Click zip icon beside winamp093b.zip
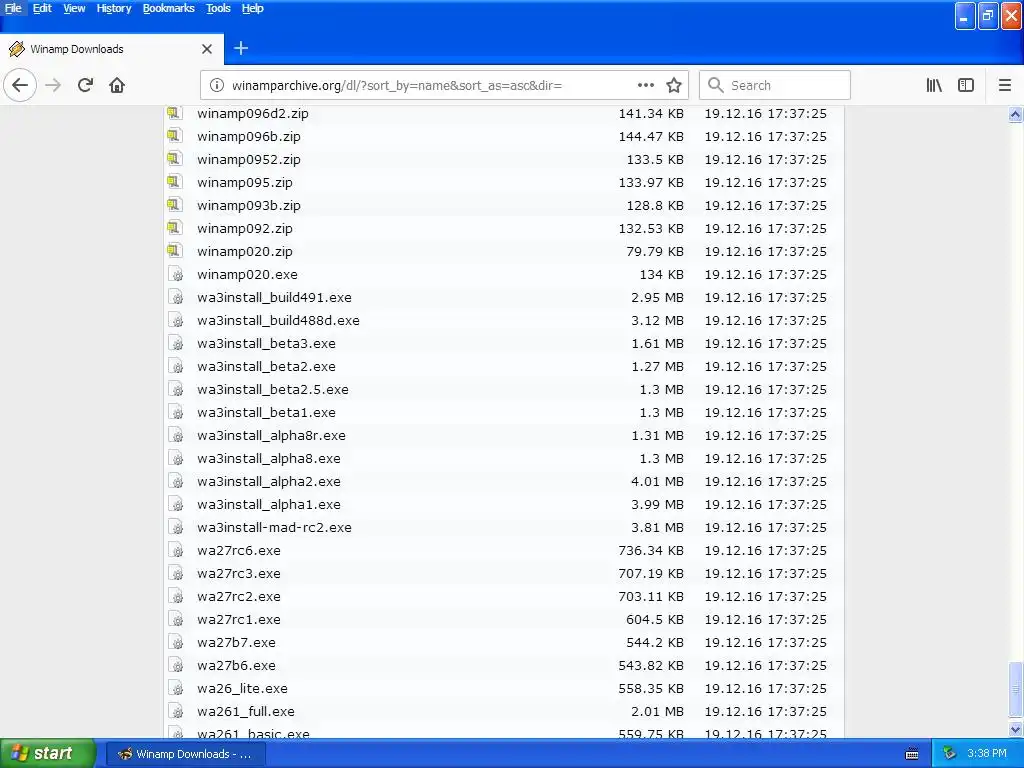Image resolution: width=1024 pixels, height=768 pixels. [174, 204]
